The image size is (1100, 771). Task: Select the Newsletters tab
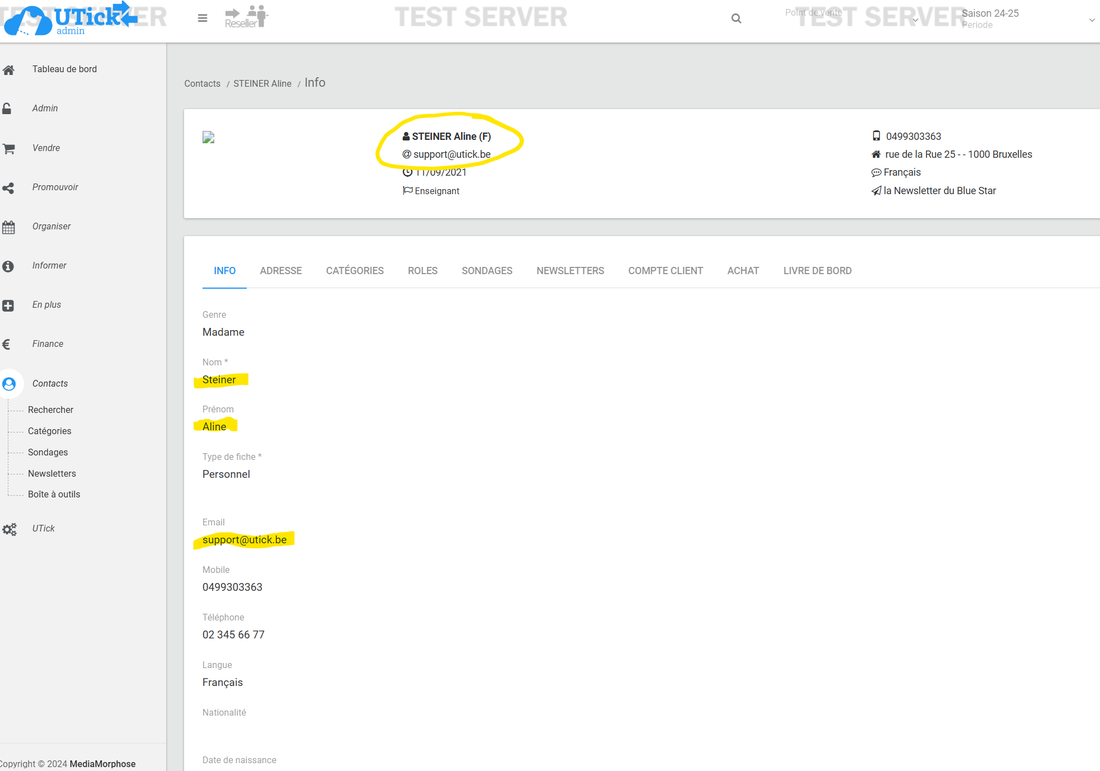[x=570, y=271]
